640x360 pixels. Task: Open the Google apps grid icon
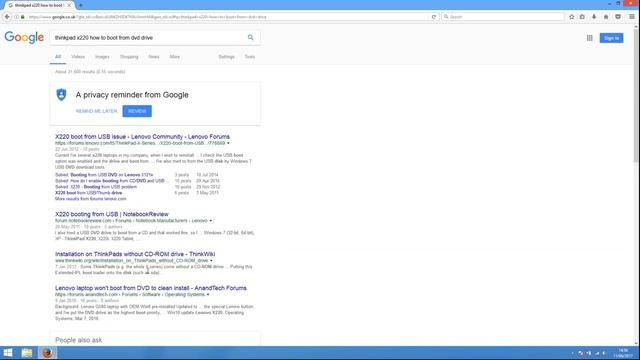coord(589,38)
